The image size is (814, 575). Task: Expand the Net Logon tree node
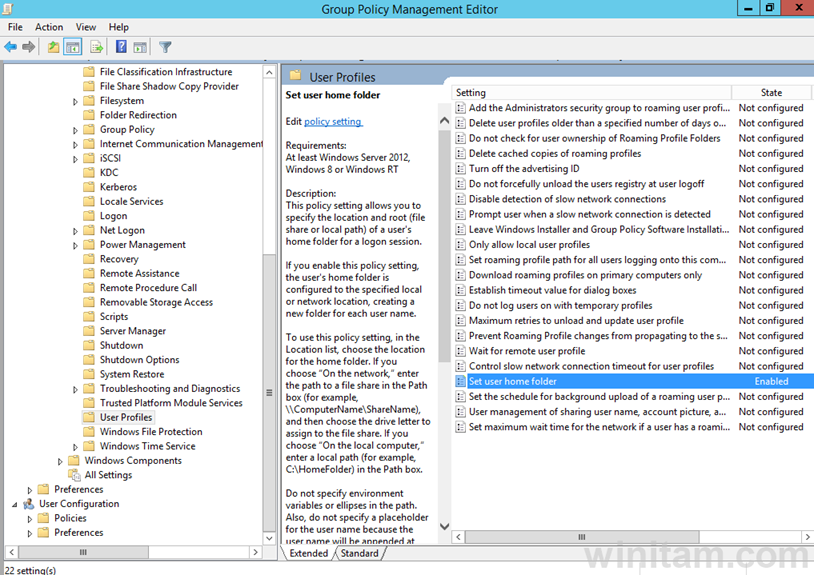pos(75,231)
